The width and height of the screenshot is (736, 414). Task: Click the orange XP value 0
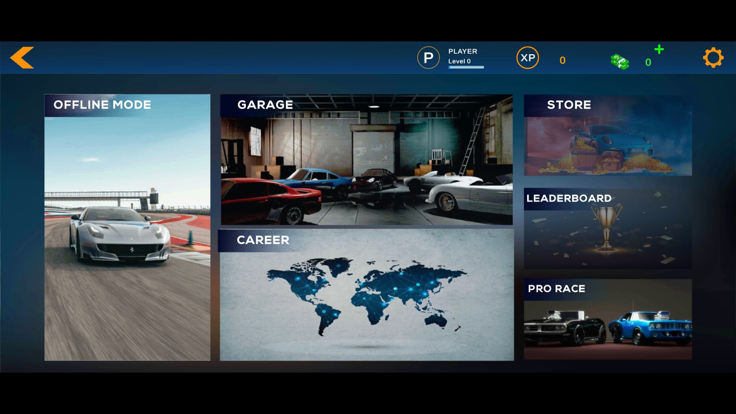pos(562,60)
